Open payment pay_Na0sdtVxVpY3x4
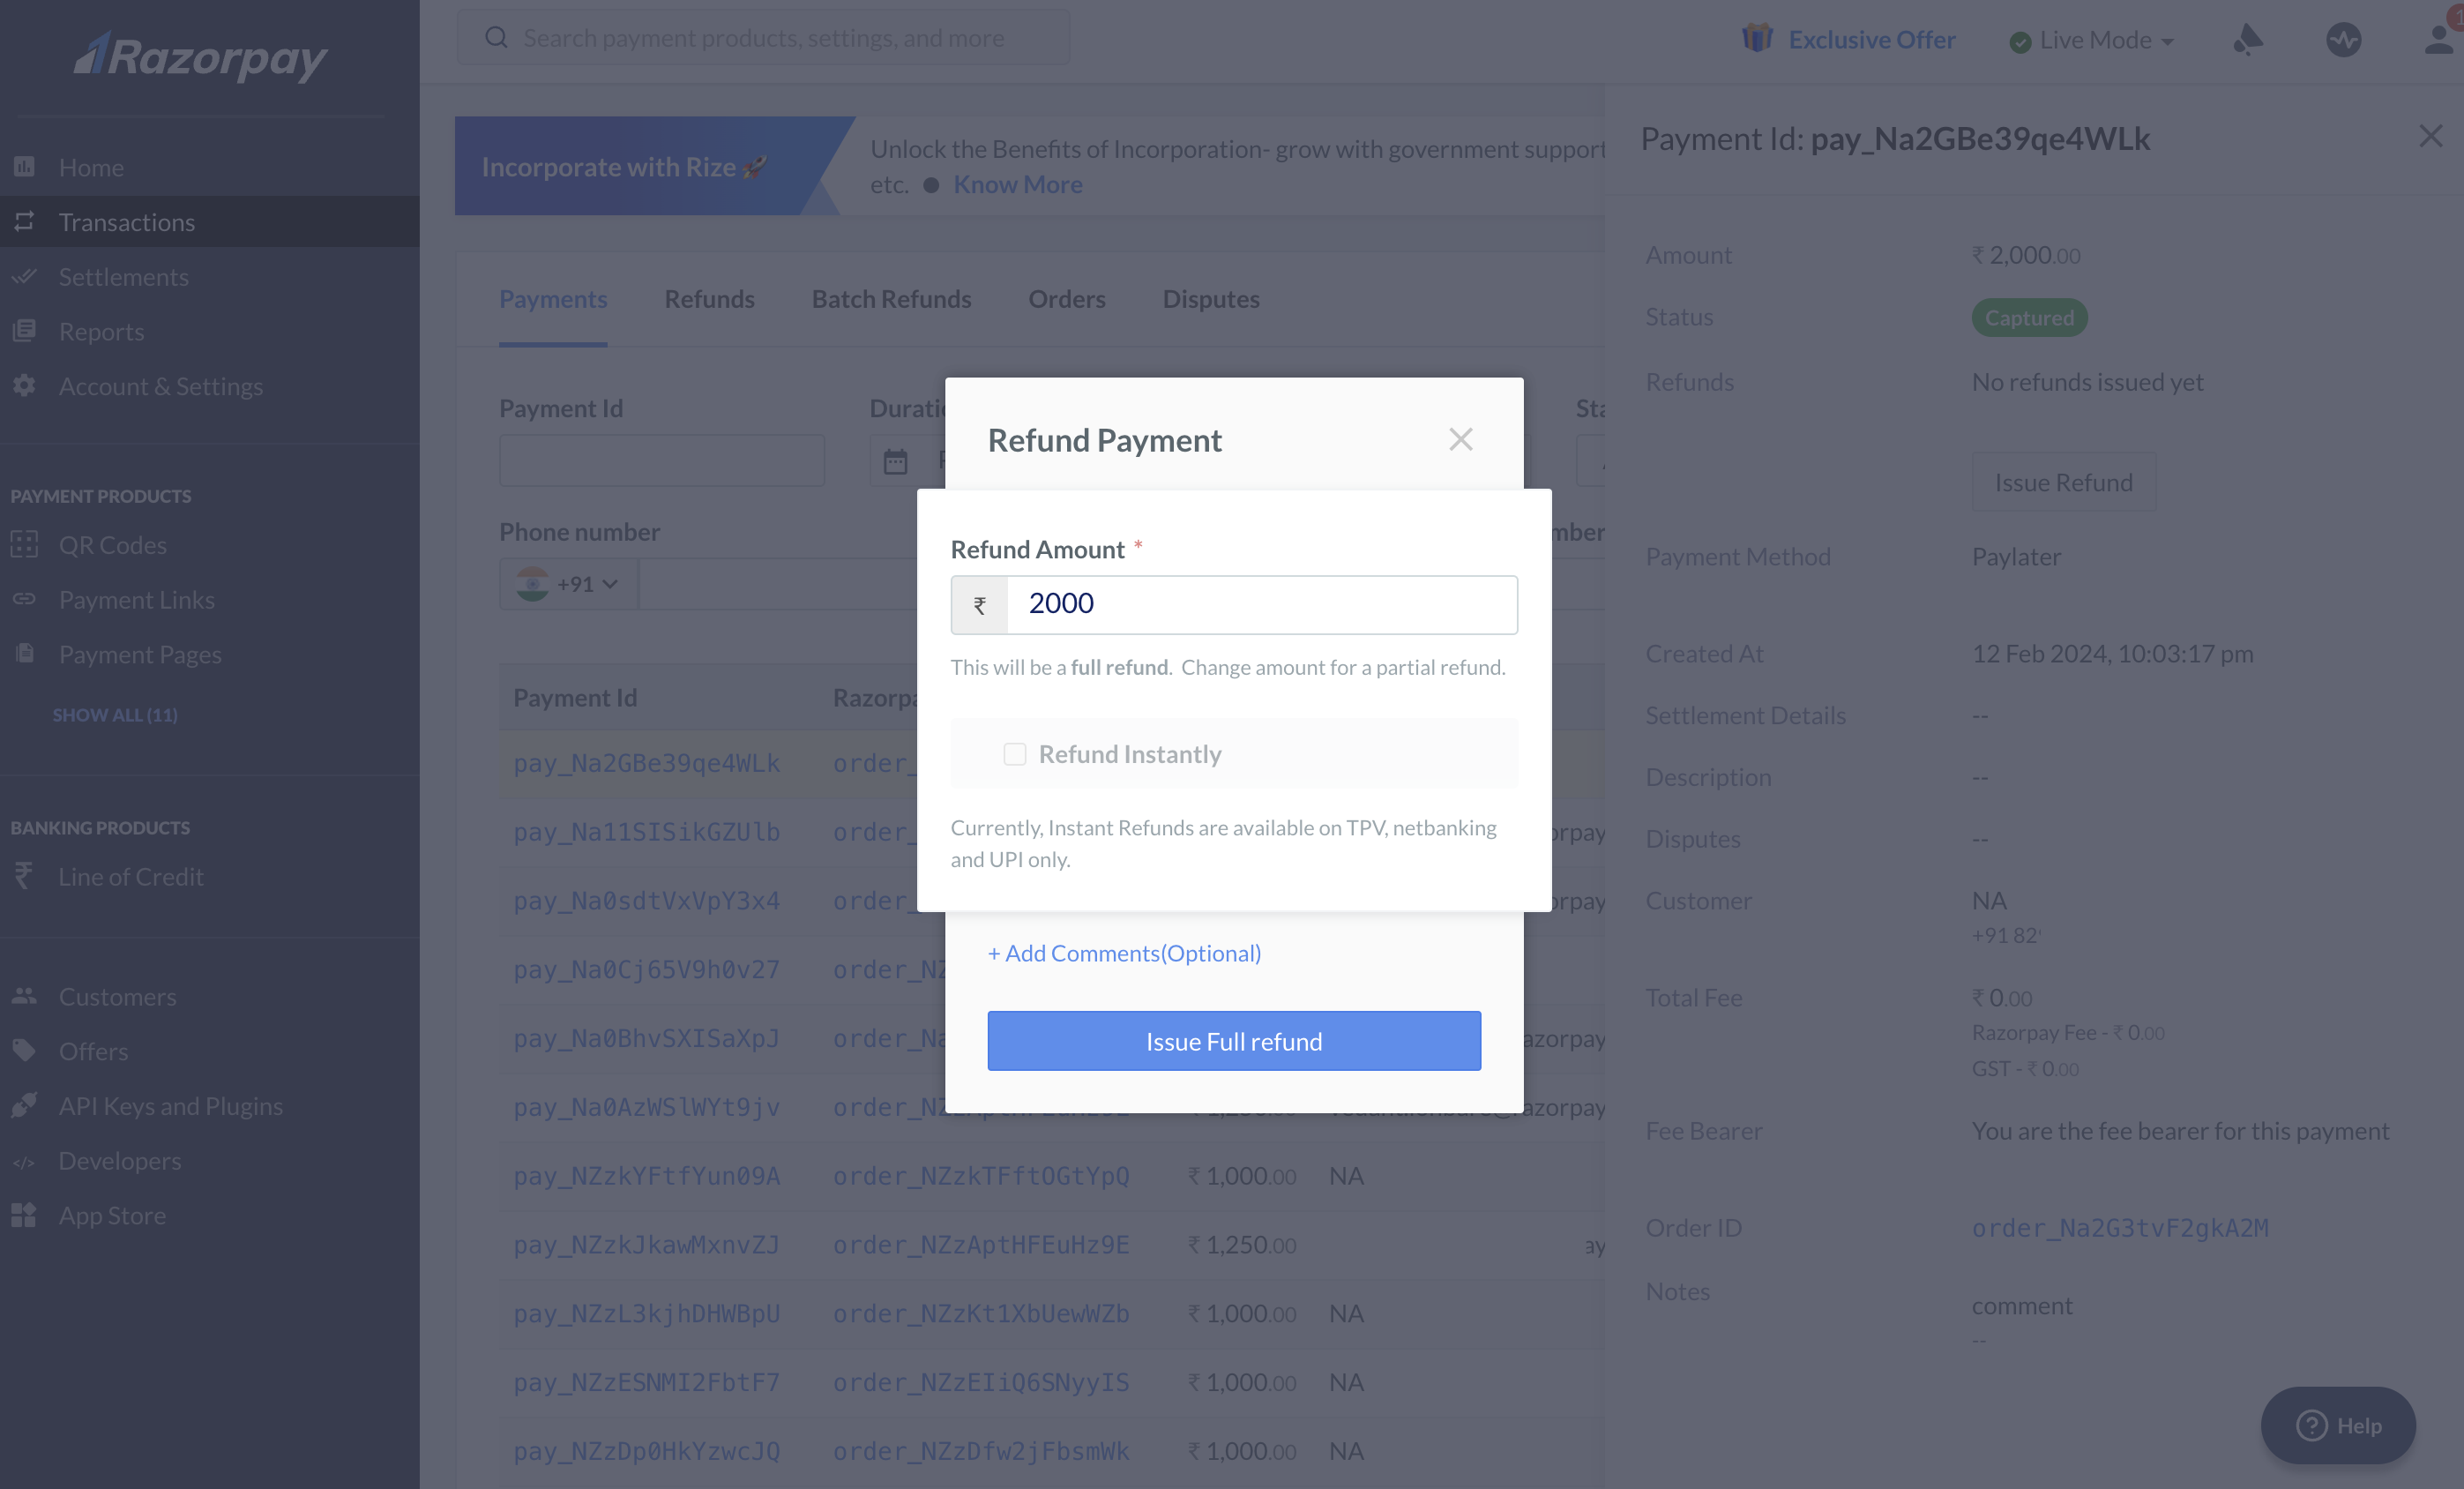 (647, 901)
